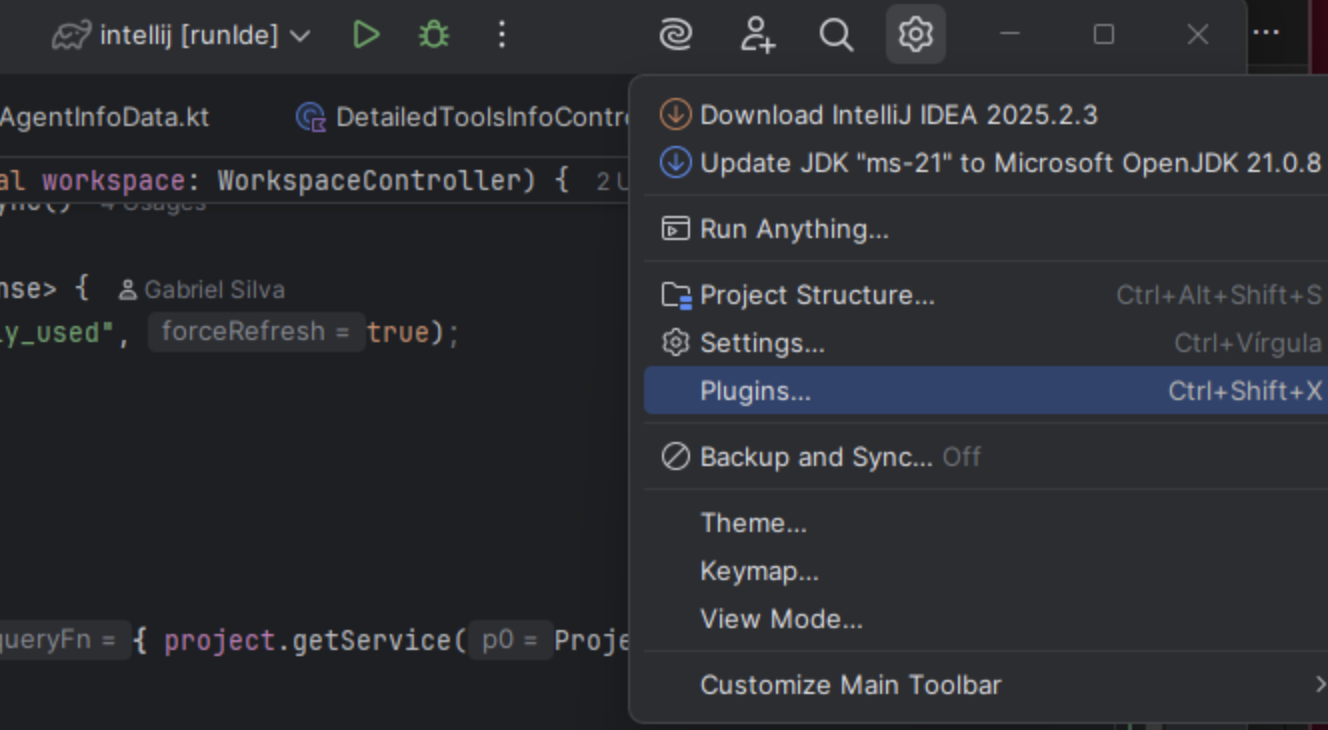This screenshot has height=730, width=1328.
Task: Click the add user Code With Me icon
Action: [757, 36]
